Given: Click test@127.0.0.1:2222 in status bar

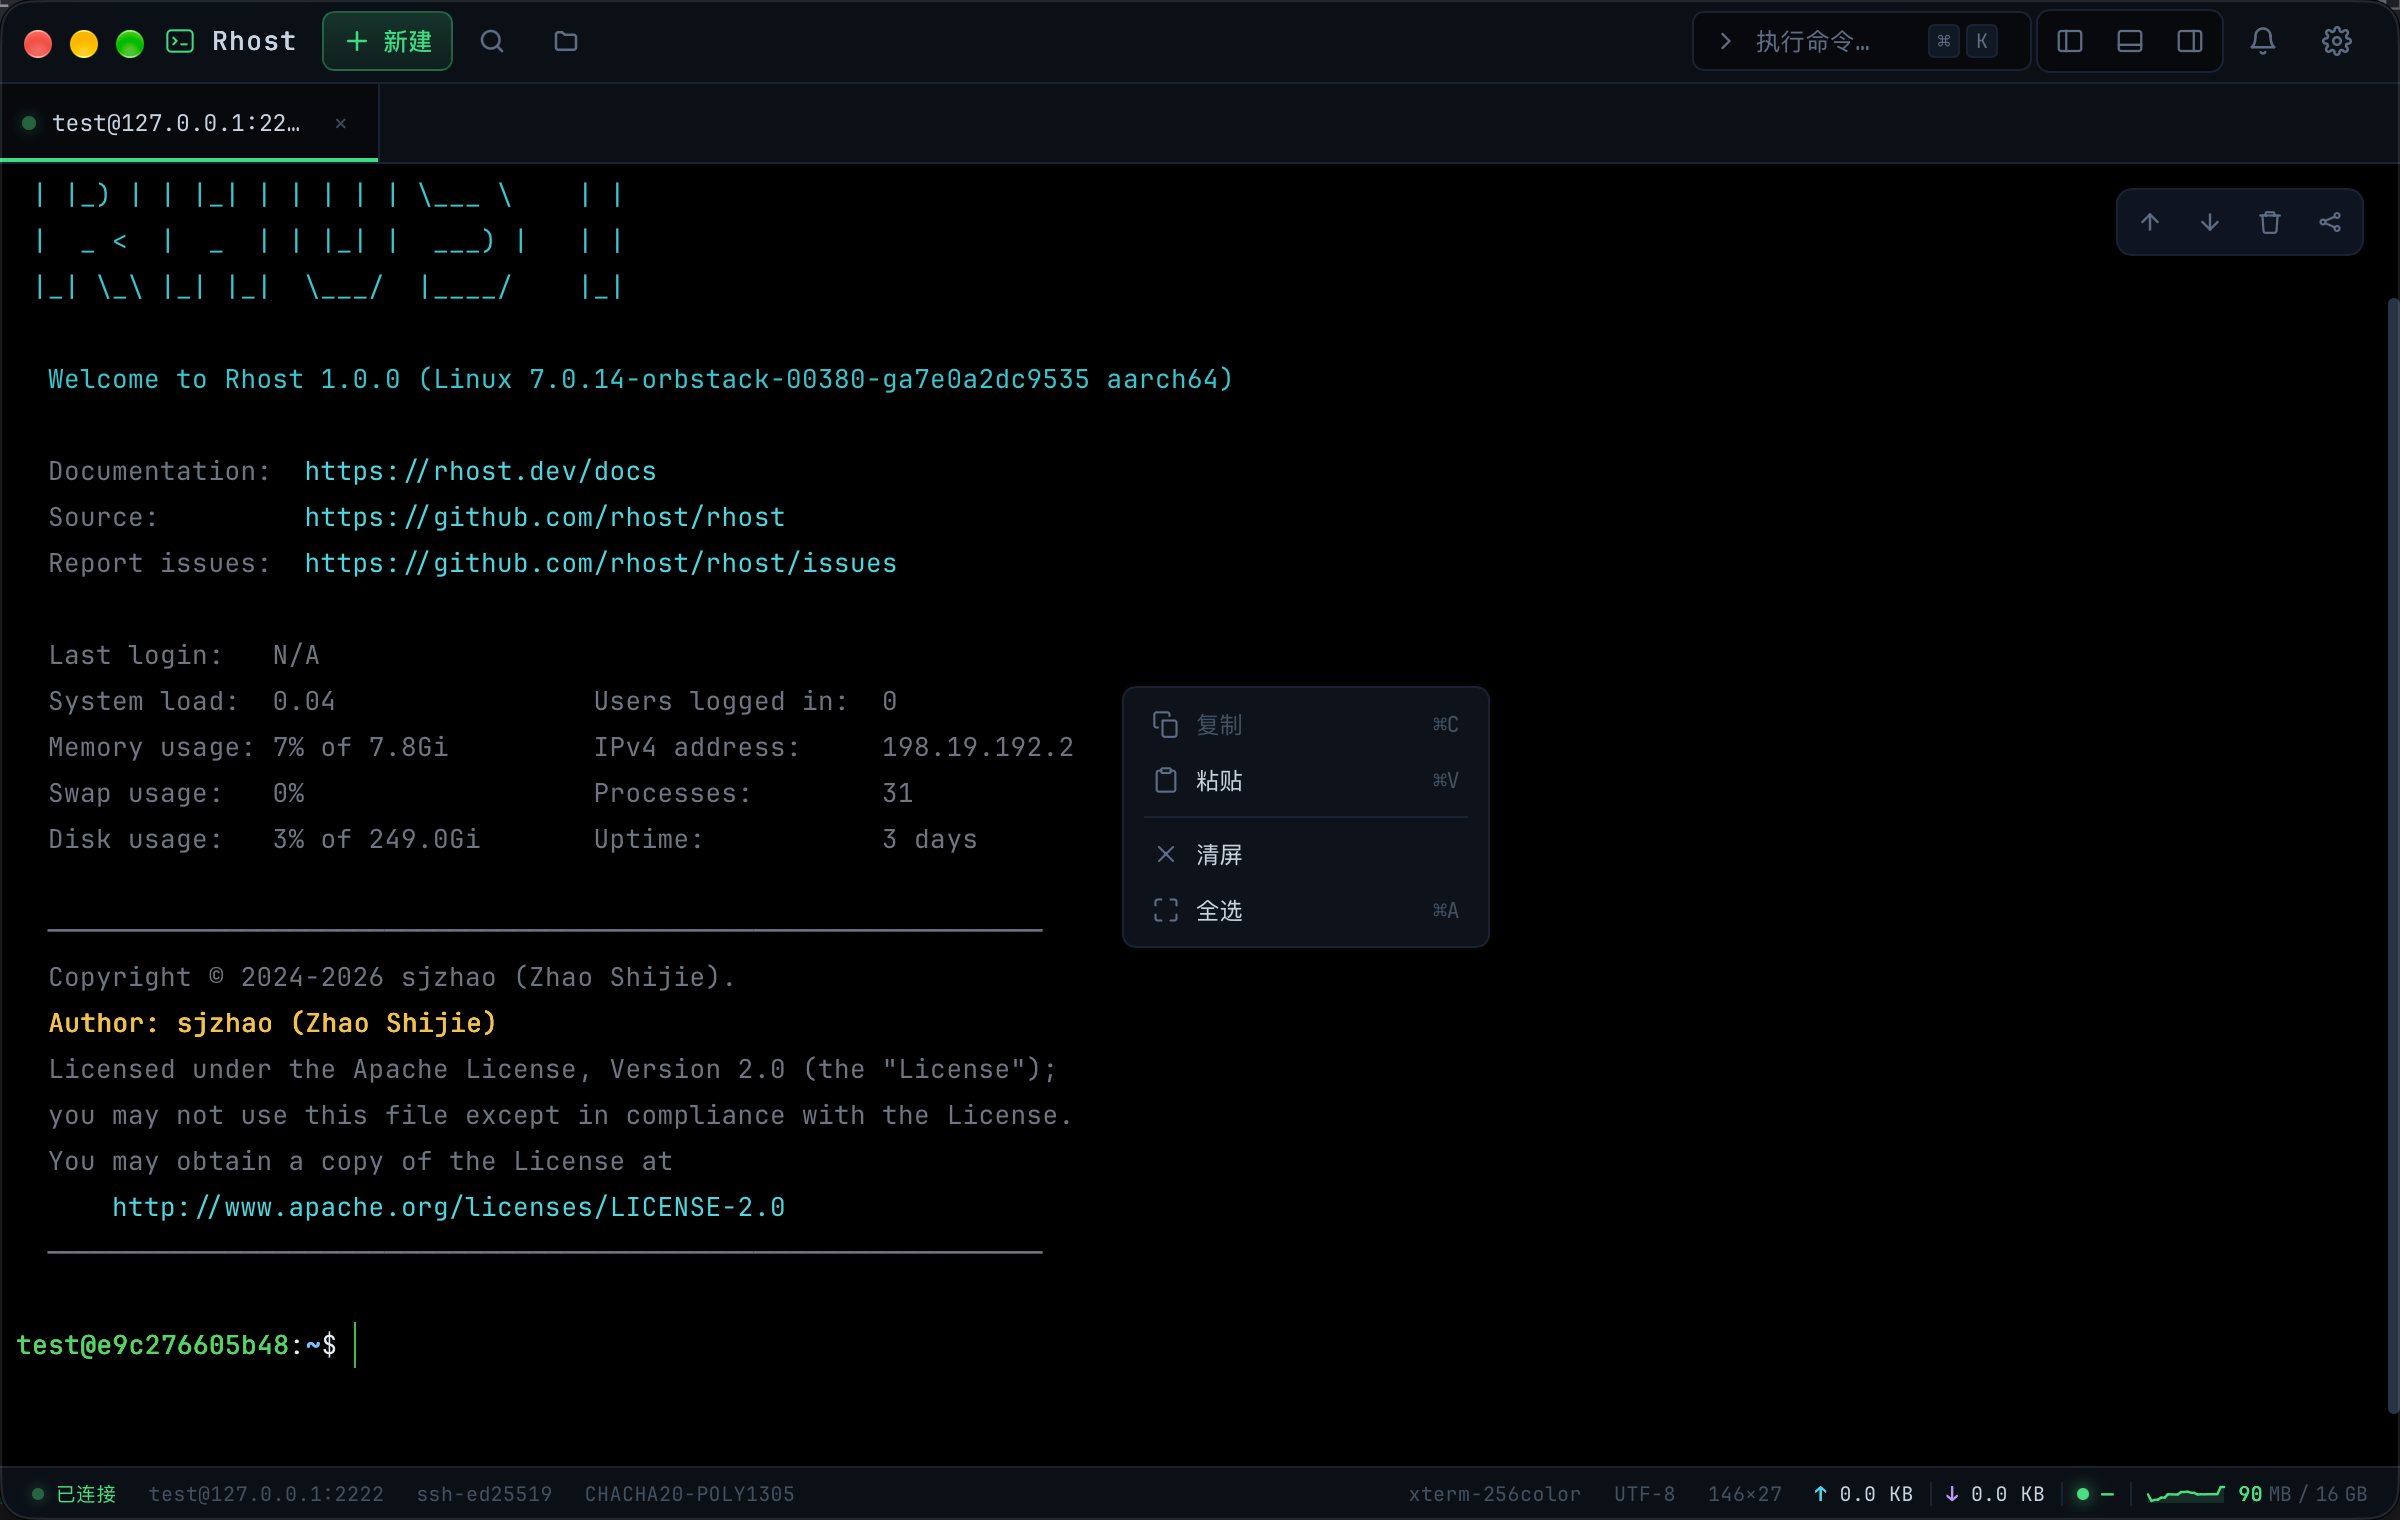Looking at the screenshot, I should (x=266, y=1494).
